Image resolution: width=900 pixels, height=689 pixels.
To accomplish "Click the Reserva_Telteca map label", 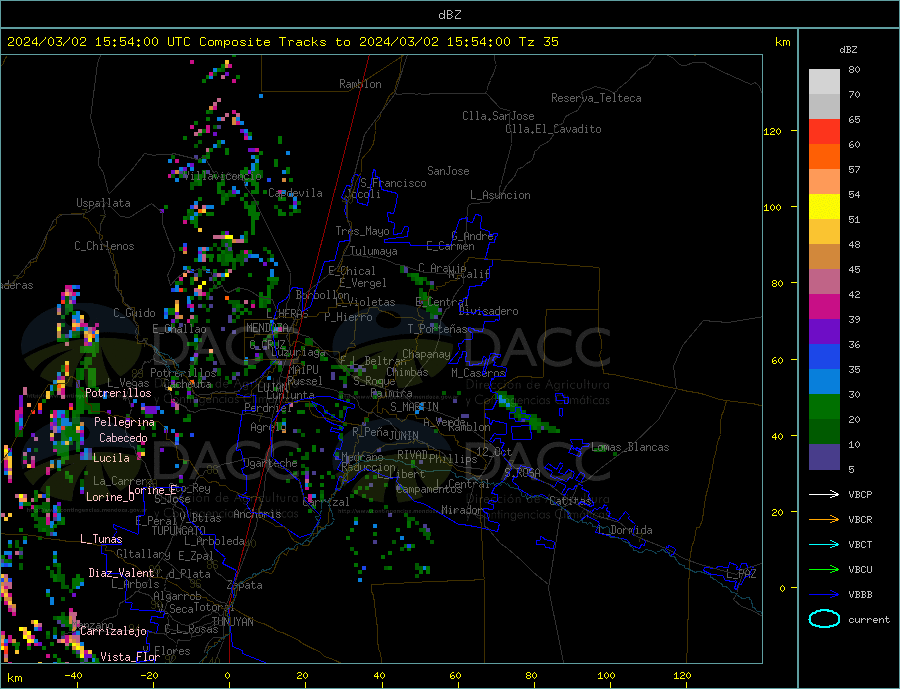I will click(596, 98).
